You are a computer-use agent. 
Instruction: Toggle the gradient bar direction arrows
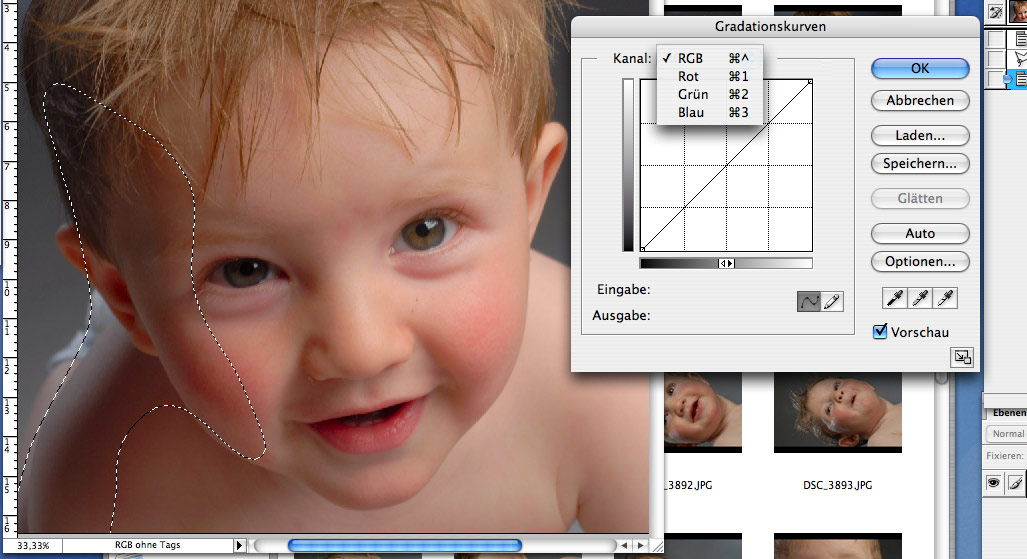point(727,264)
